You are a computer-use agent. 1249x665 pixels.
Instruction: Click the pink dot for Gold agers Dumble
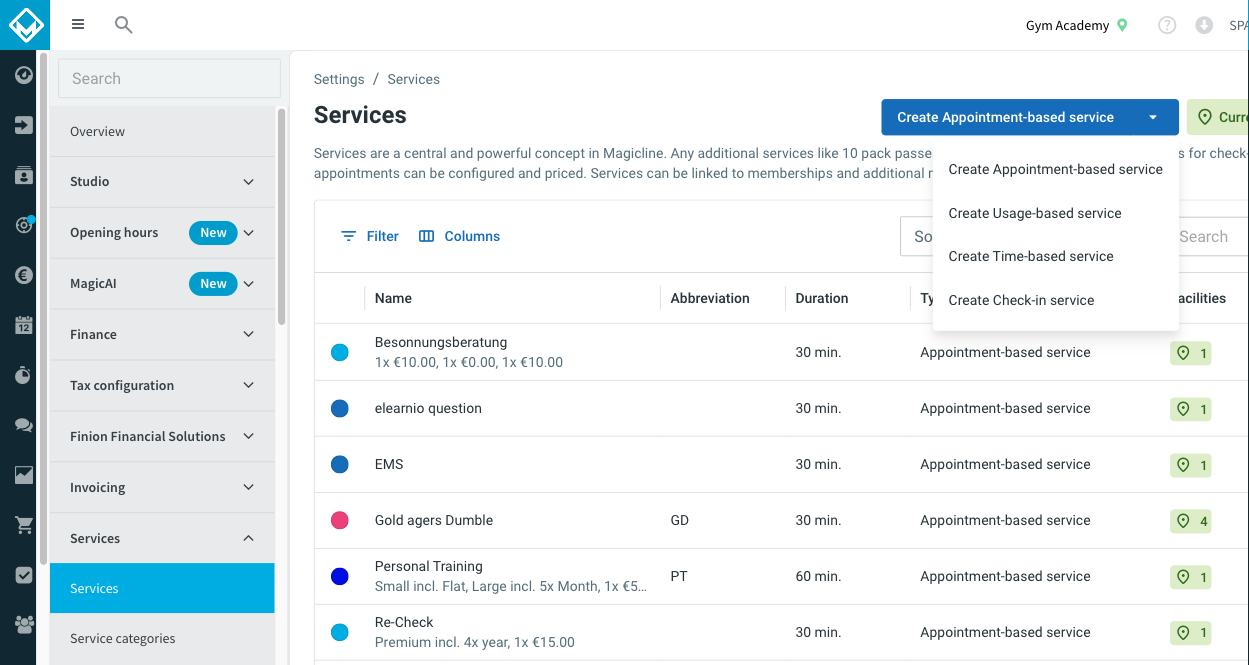click(x=340, y=521)
